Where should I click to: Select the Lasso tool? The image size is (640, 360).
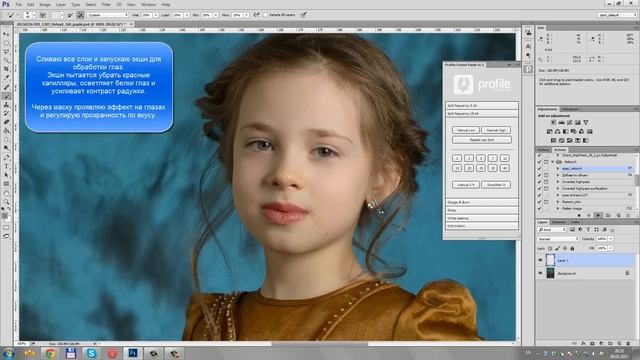tap(6, 52)
